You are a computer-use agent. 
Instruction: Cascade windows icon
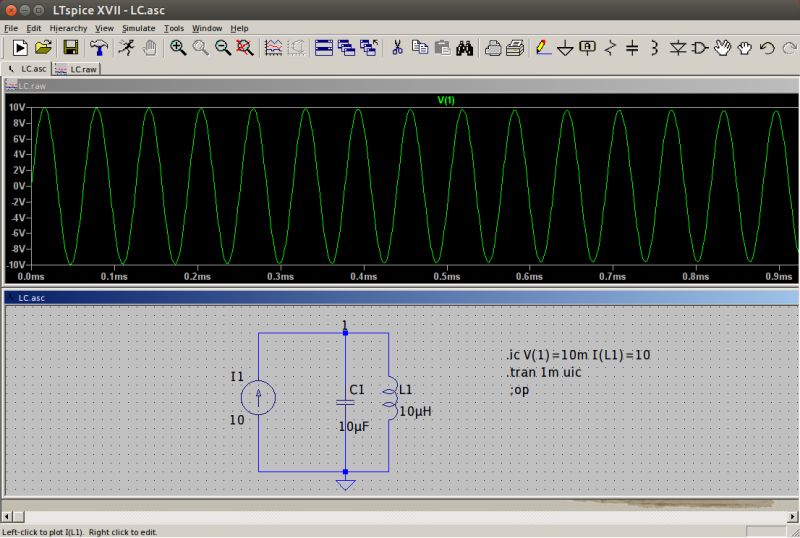tap(346, 48)
